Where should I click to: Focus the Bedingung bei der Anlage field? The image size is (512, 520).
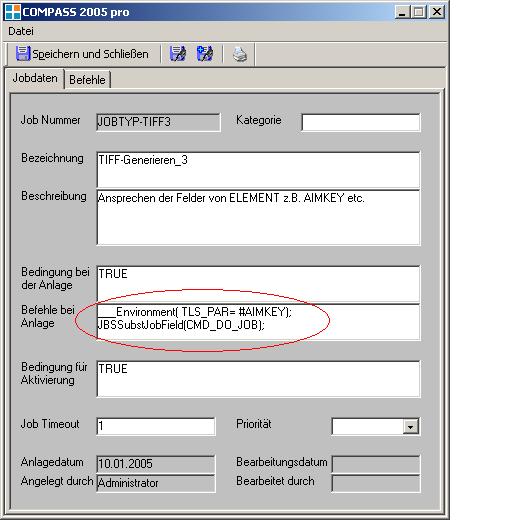[258, 284]
